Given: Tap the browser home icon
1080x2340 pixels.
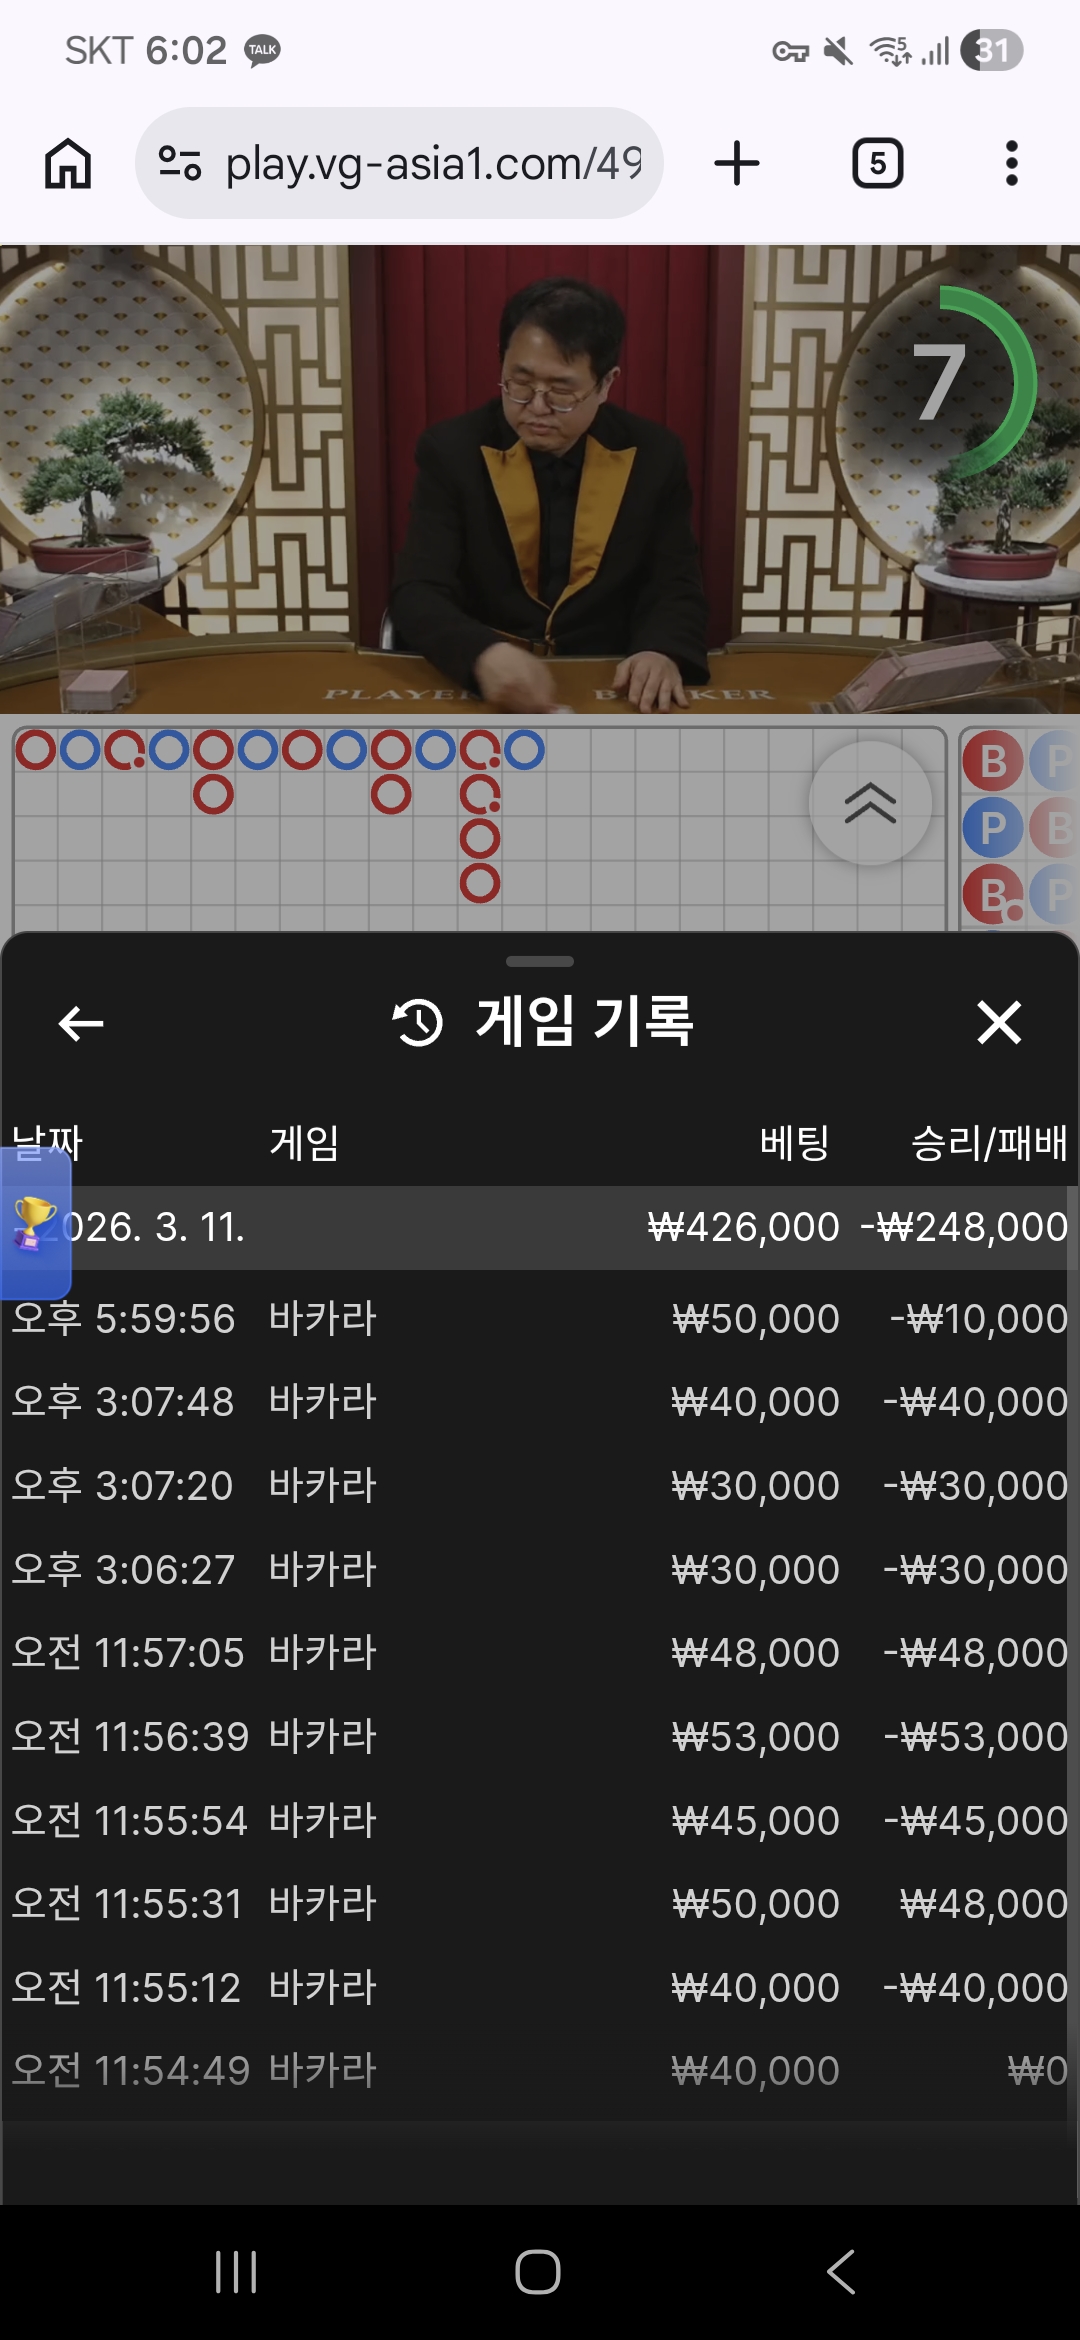Looking at the screenshot, I should pos(68,163).
